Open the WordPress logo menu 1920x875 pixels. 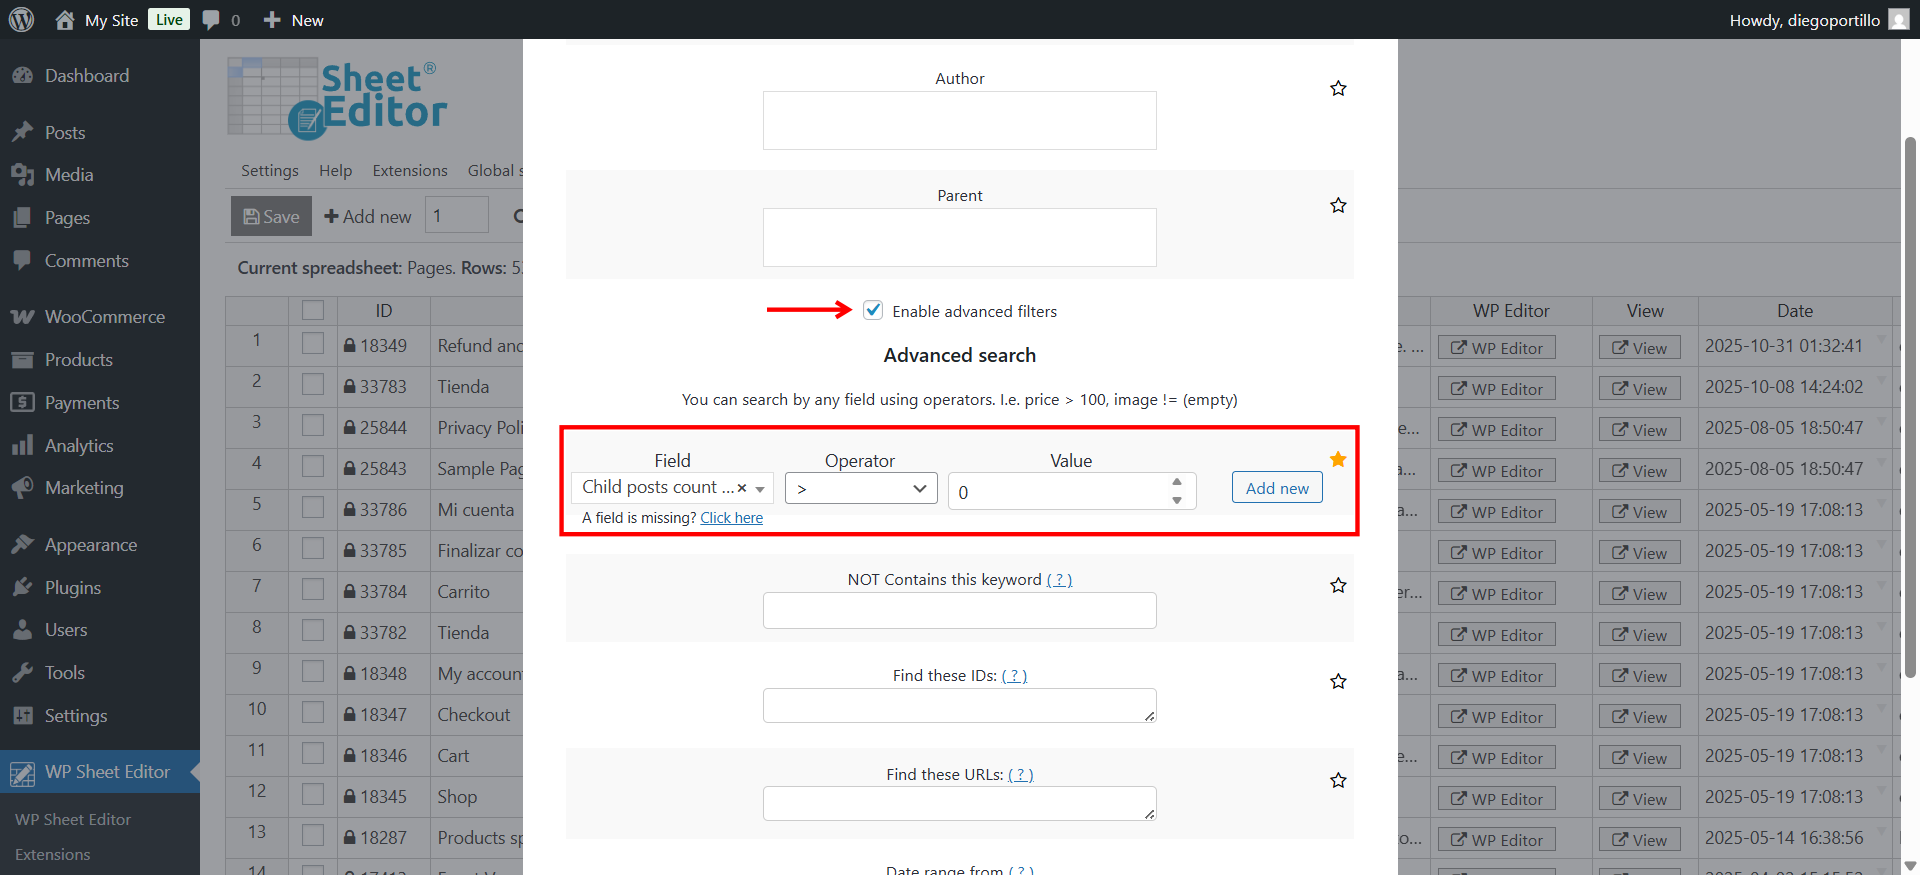pos(21,20)
